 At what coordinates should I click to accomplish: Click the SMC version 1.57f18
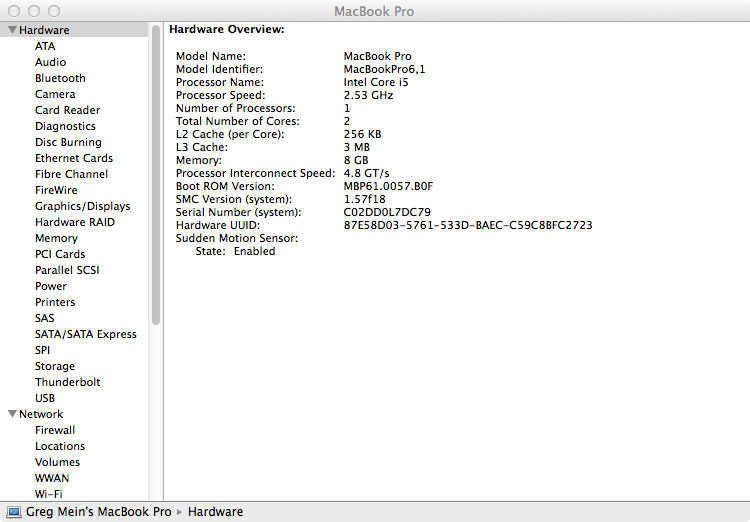pyautogui.click(x=364, y=199)
